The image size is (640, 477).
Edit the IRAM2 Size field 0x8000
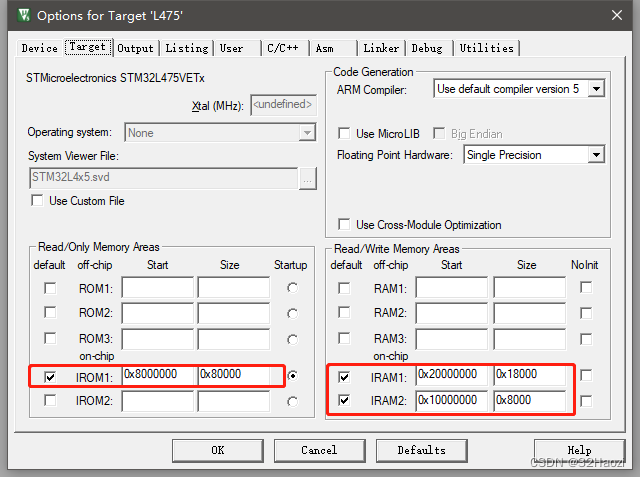click(x=529, y=401)
